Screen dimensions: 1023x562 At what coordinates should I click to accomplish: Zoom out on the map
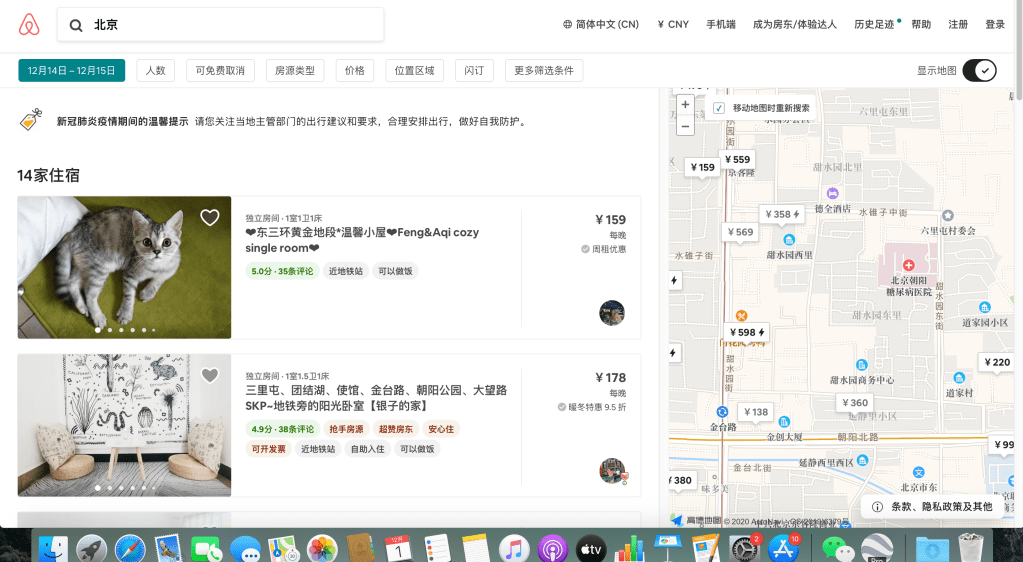click(x=685, y=126)
